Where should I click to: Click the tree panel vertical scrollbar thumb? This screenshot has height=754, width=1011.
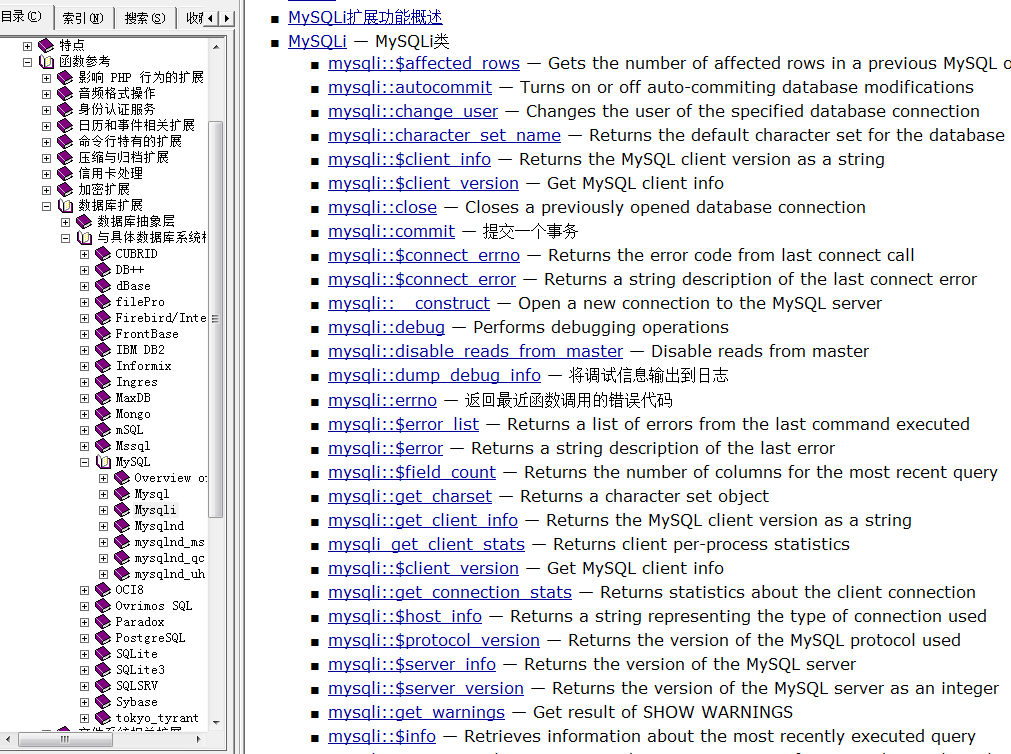click(216, 319)
